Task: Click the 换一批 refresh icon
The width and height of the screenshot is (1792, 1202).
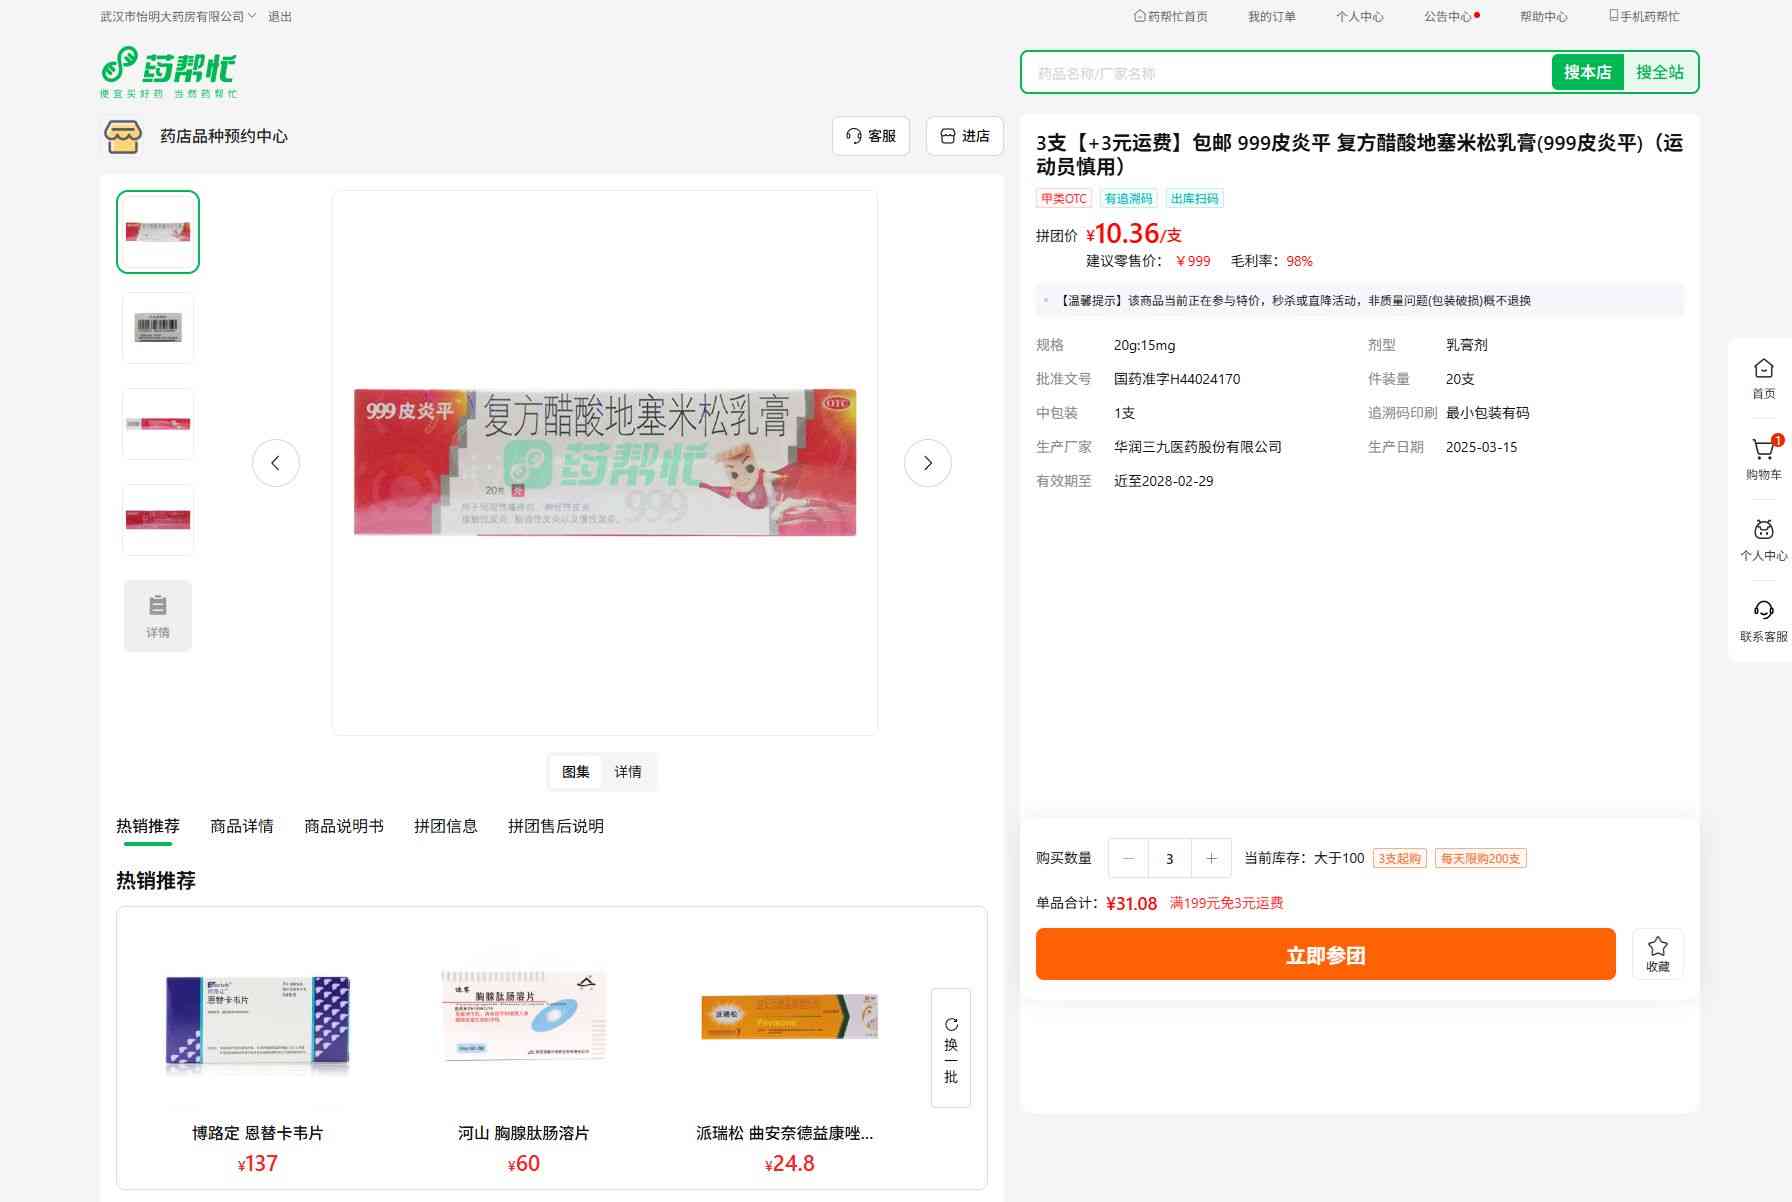Action: (x=951, y=1025)
